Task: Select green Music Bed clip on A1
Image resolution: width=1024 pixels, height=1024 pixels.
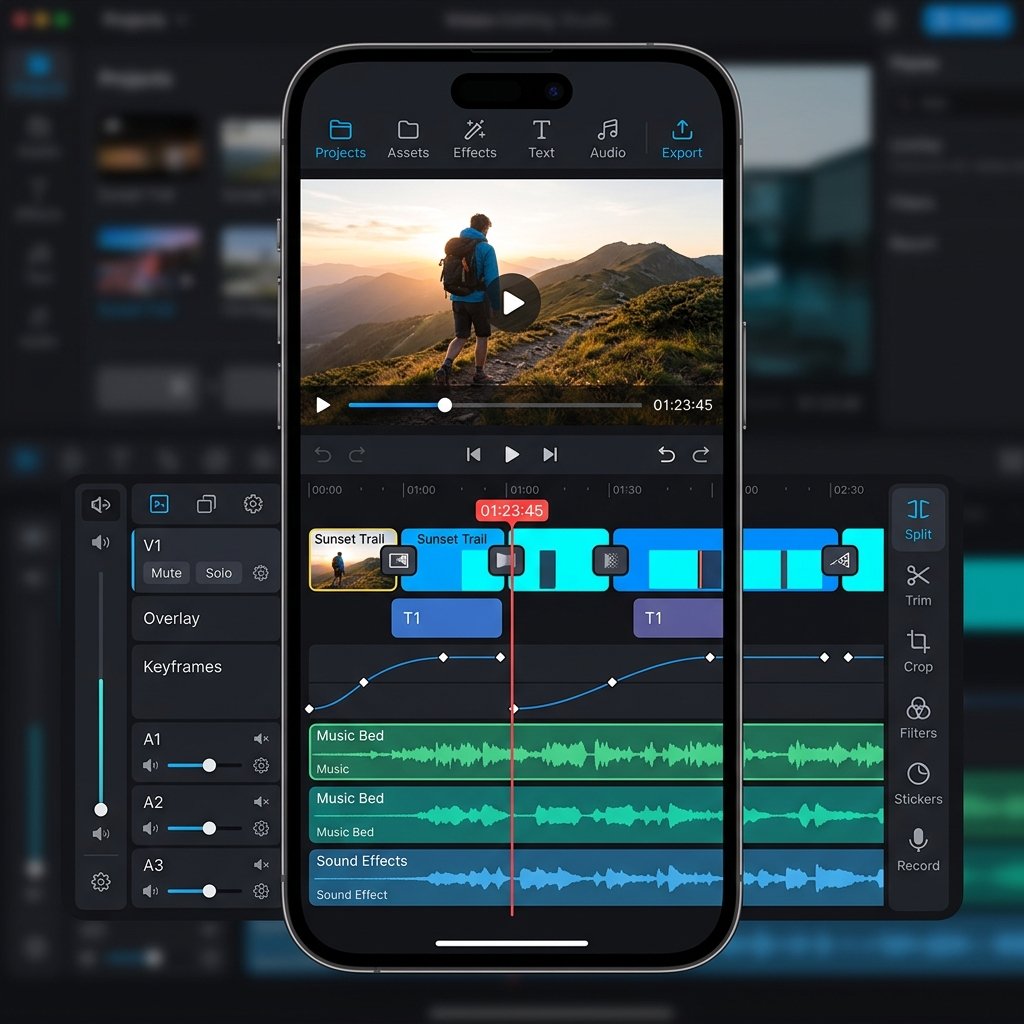Action: click(x=596, y=752)
